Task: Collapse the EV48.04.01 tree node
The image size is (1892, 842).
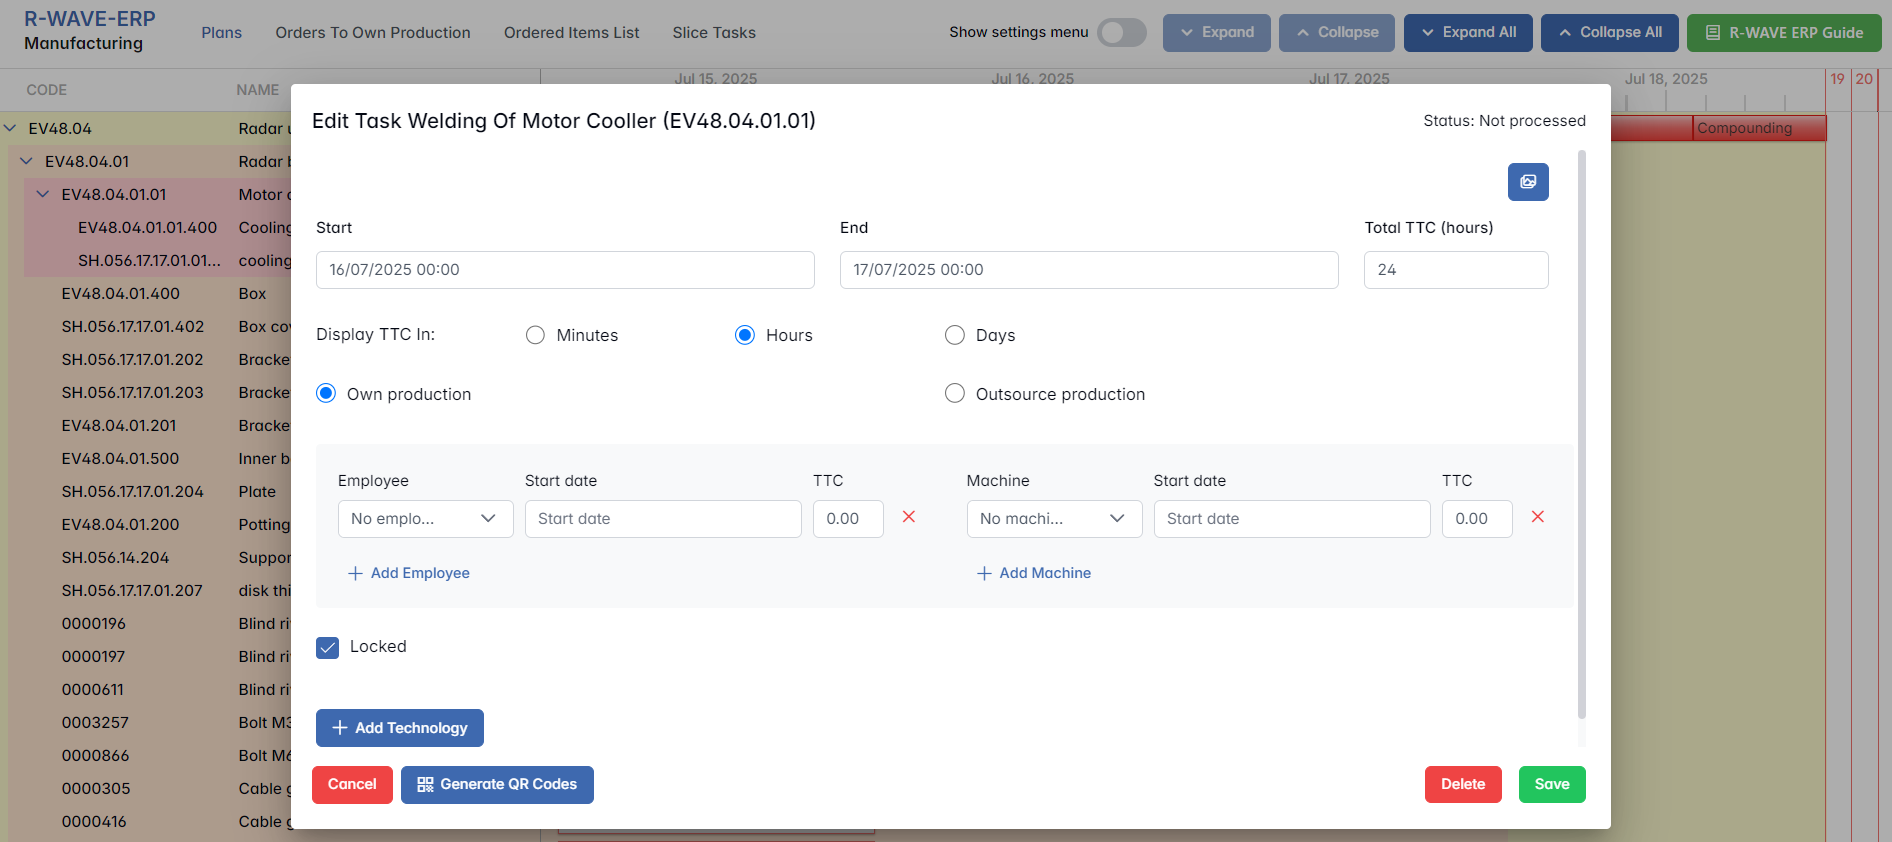Action: pos(27,161)
